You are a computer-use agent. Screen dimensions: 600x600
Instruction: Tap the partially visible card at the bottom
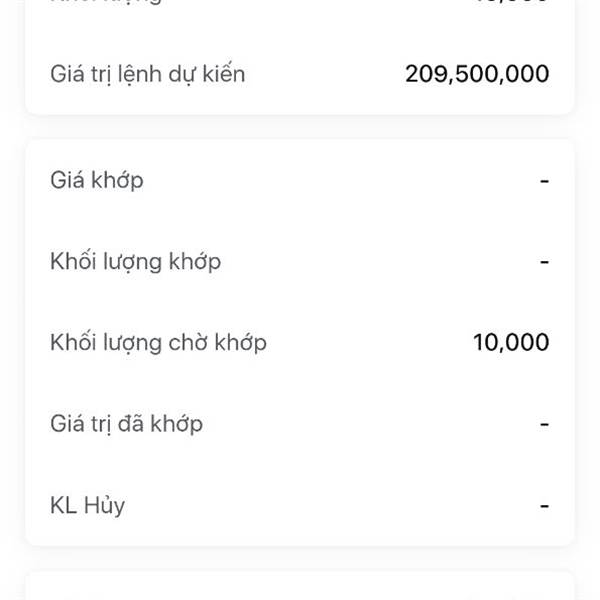tap(300, 585)
